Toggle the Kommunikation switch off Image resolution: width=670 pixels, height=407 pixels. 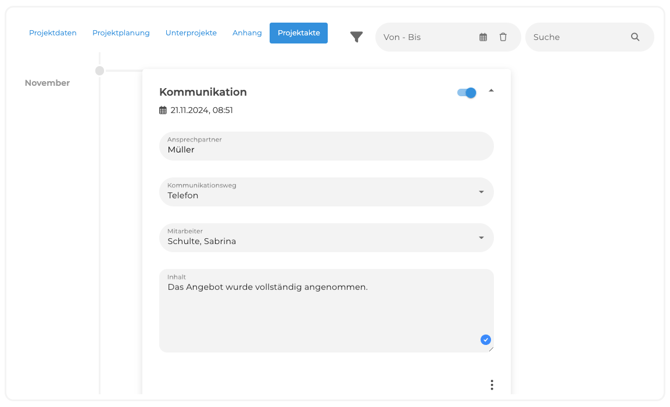click(x=467, y=92)
